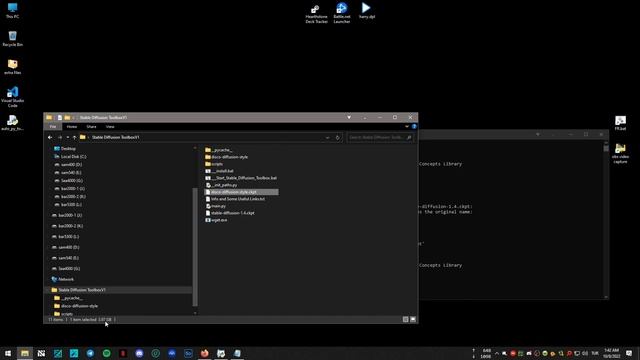Launch Visual Studio Code from desktop
Viewport: 640px width, 360px height.
pyautogui.click(x=12, y=97)
